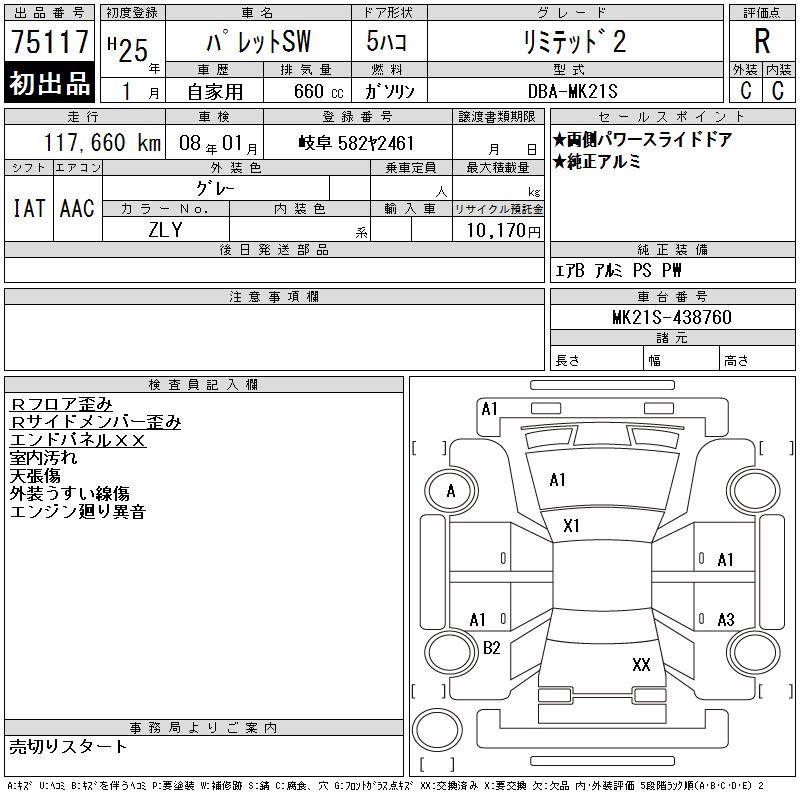Click the 純正装備 header
The width and height of the screenshot is (800, 800).
[x=672, y=249]
